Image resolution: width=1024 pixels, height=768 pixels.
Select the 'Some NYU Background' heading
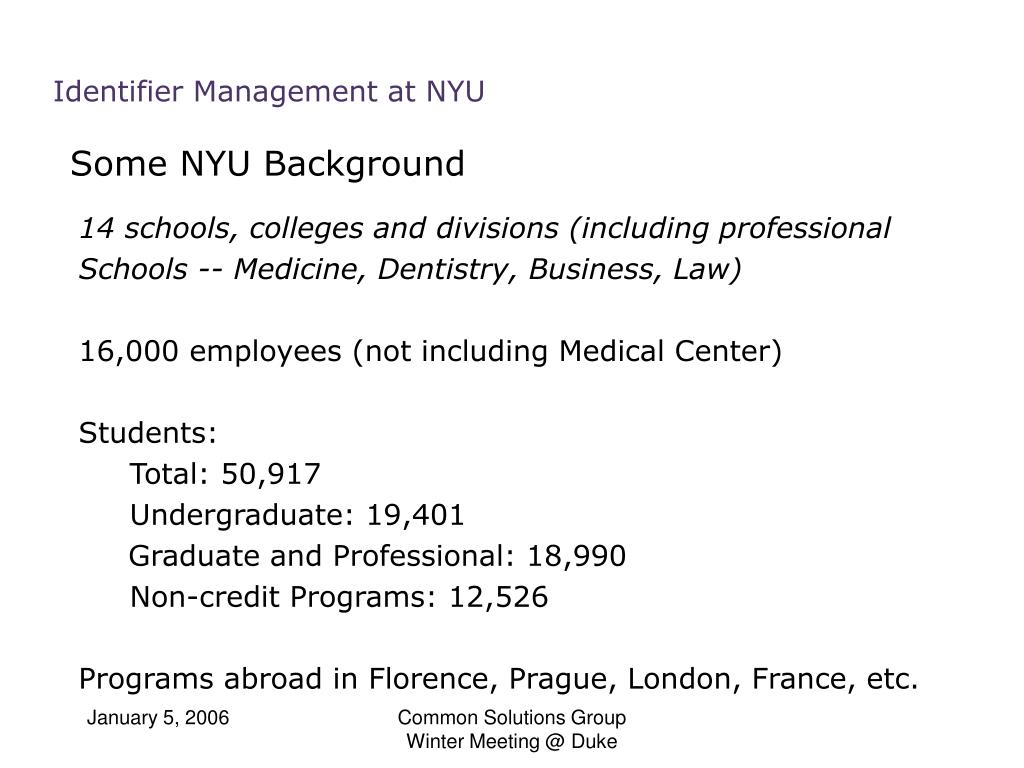coord(267,164)
